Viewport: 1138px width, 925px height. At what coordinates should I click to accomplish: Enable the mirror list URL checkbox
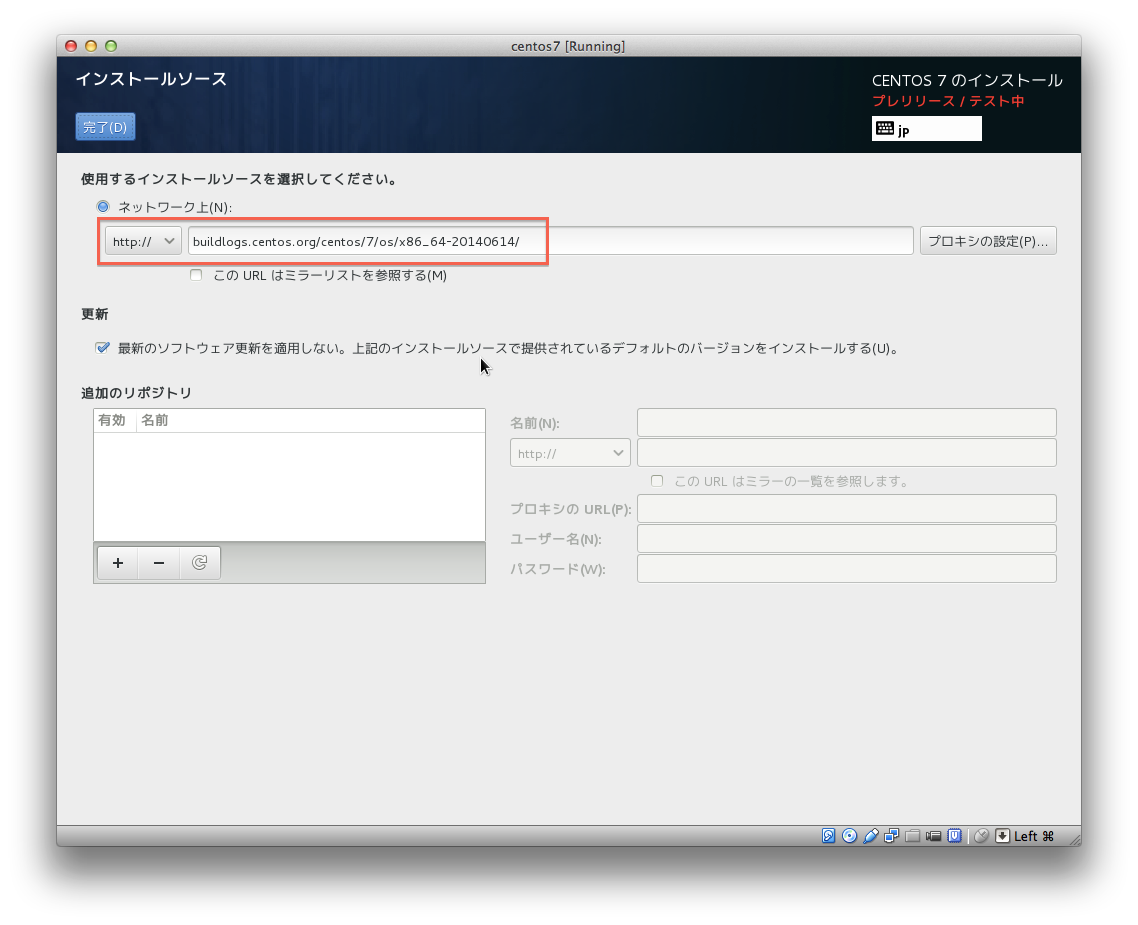coord(196,275)
